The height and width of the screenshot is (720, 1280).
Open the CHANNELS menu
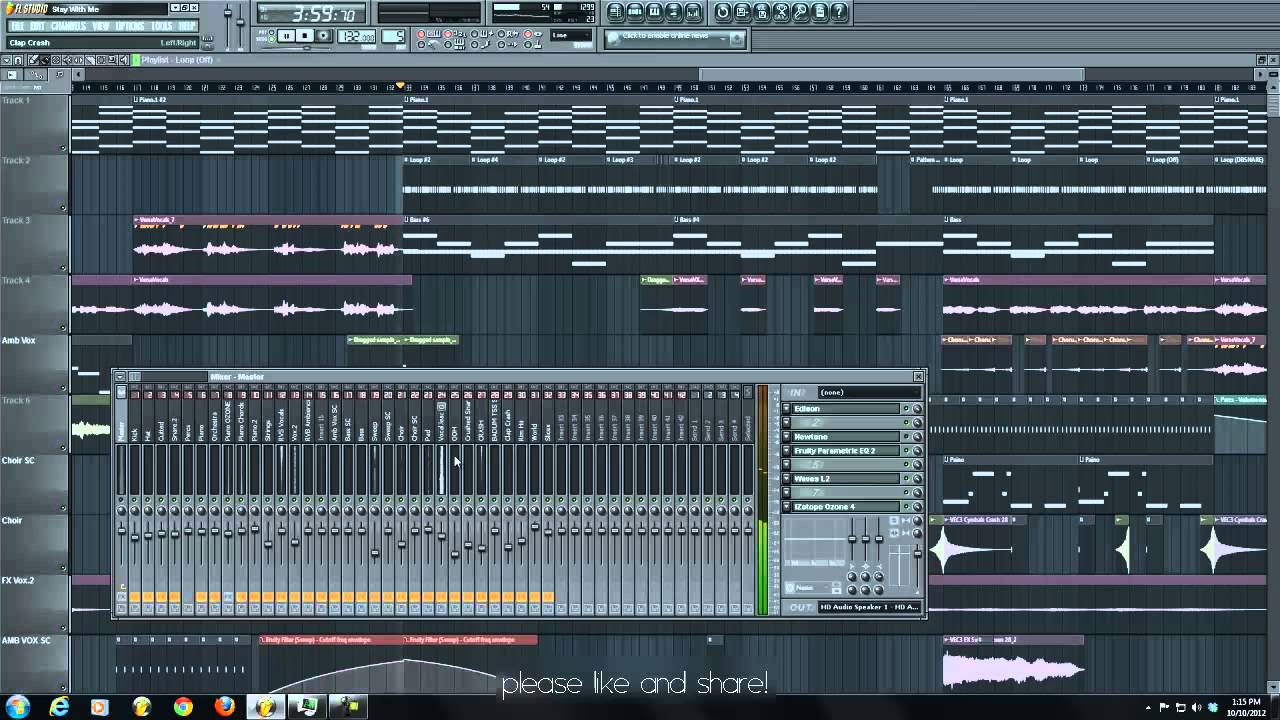[69, 26]
